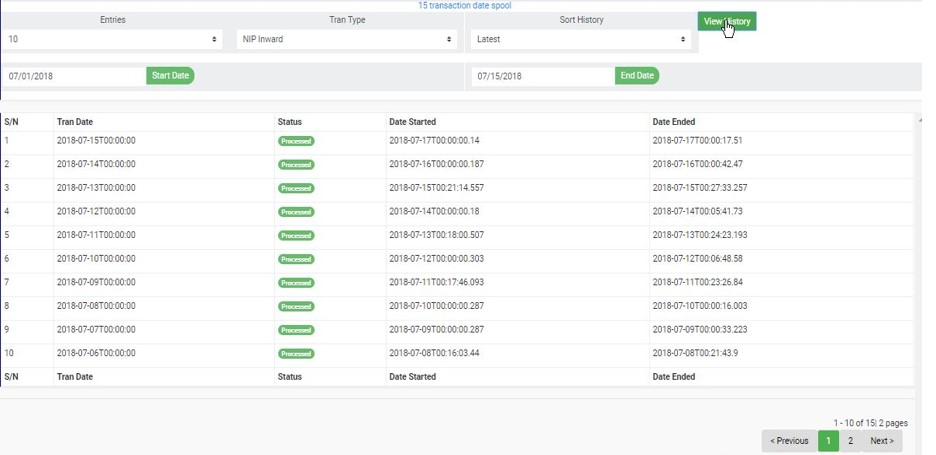
Task: Click the View History button
Action: (726, 22)
